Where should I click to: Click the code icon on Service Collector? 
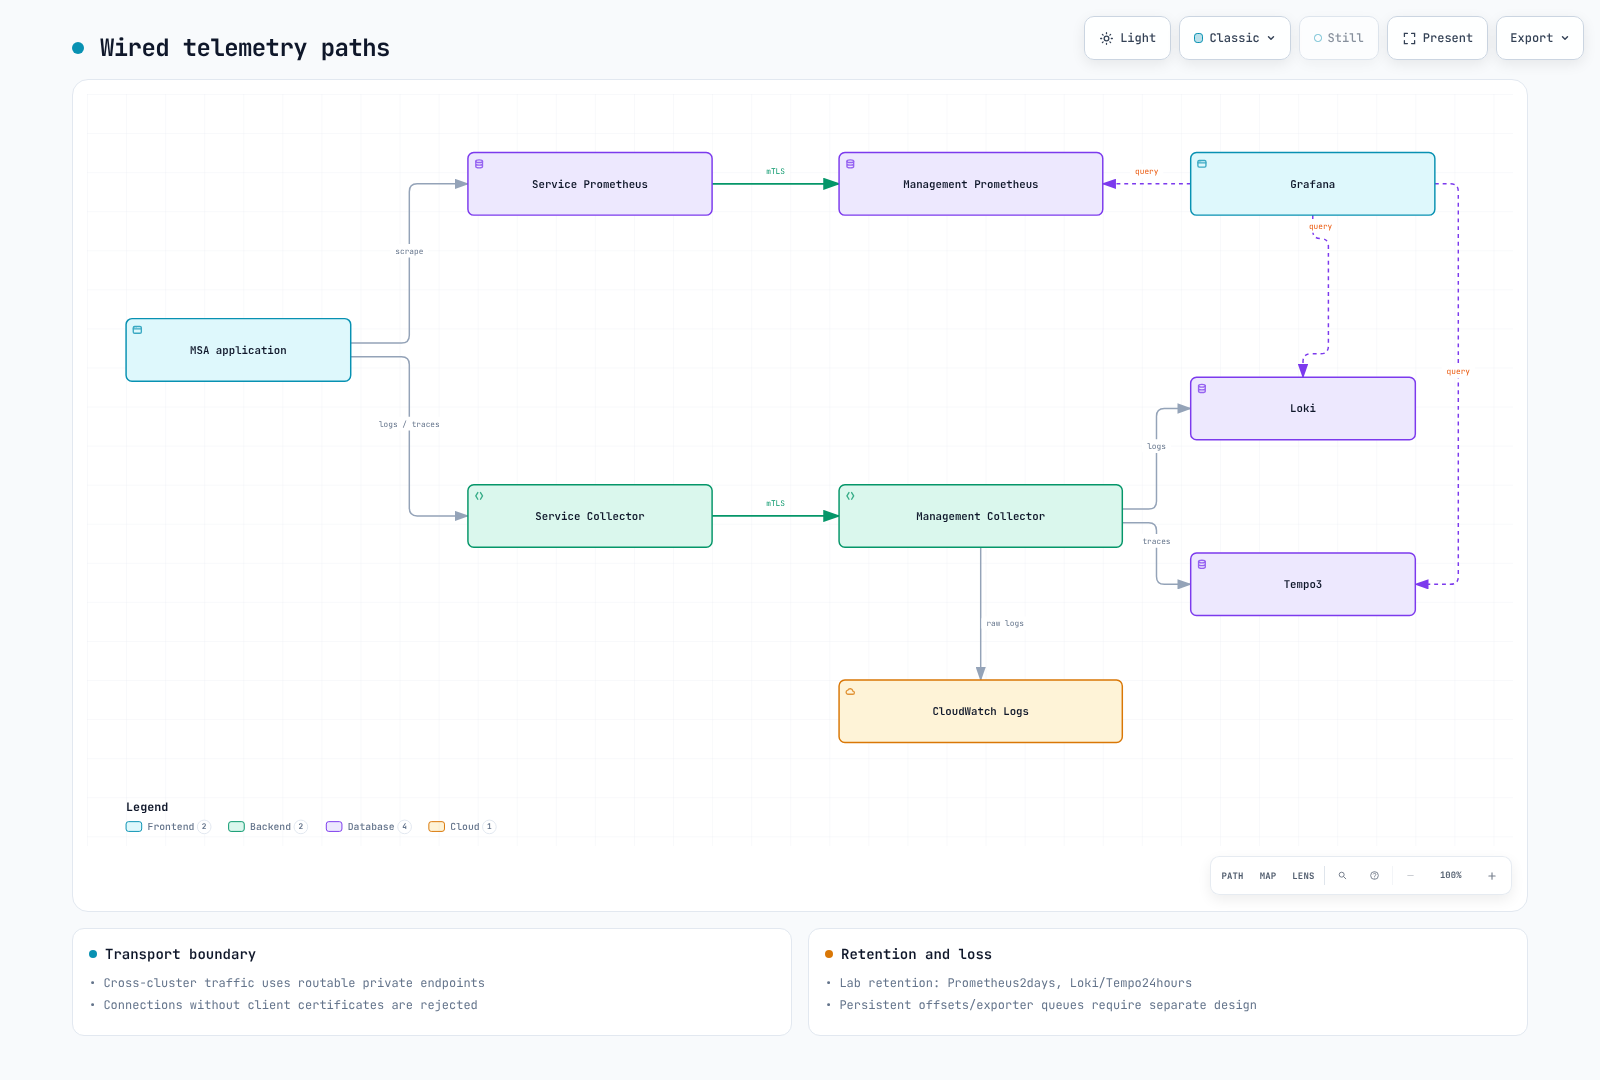tap(479, 496)
